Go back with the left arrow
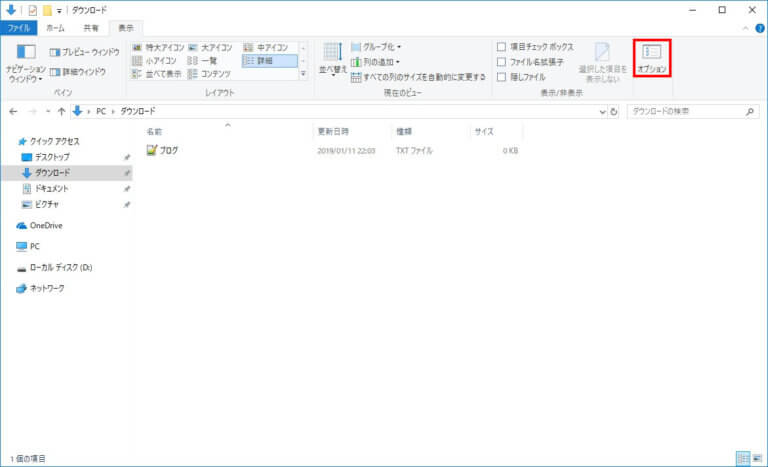Viewport: 768px width, 467px height. pos(13,112)
